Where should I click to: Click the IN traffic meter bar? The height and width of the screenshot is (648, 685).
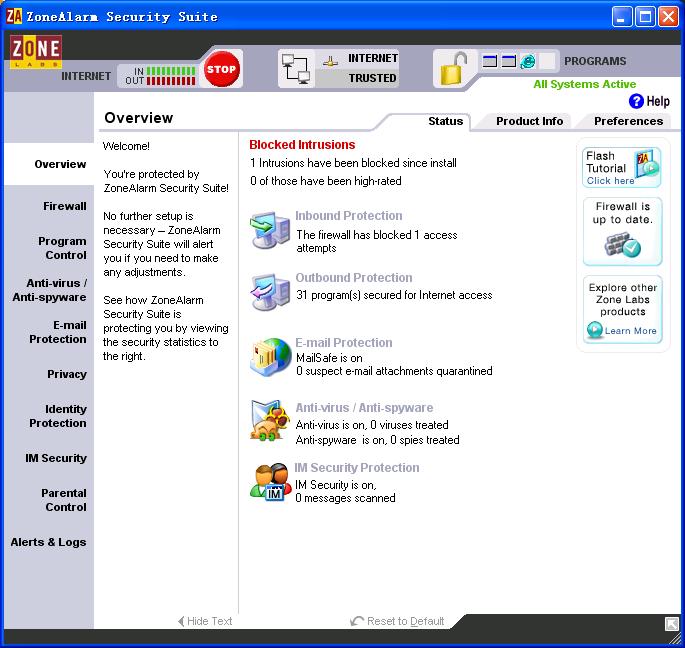tap(171, 71)
